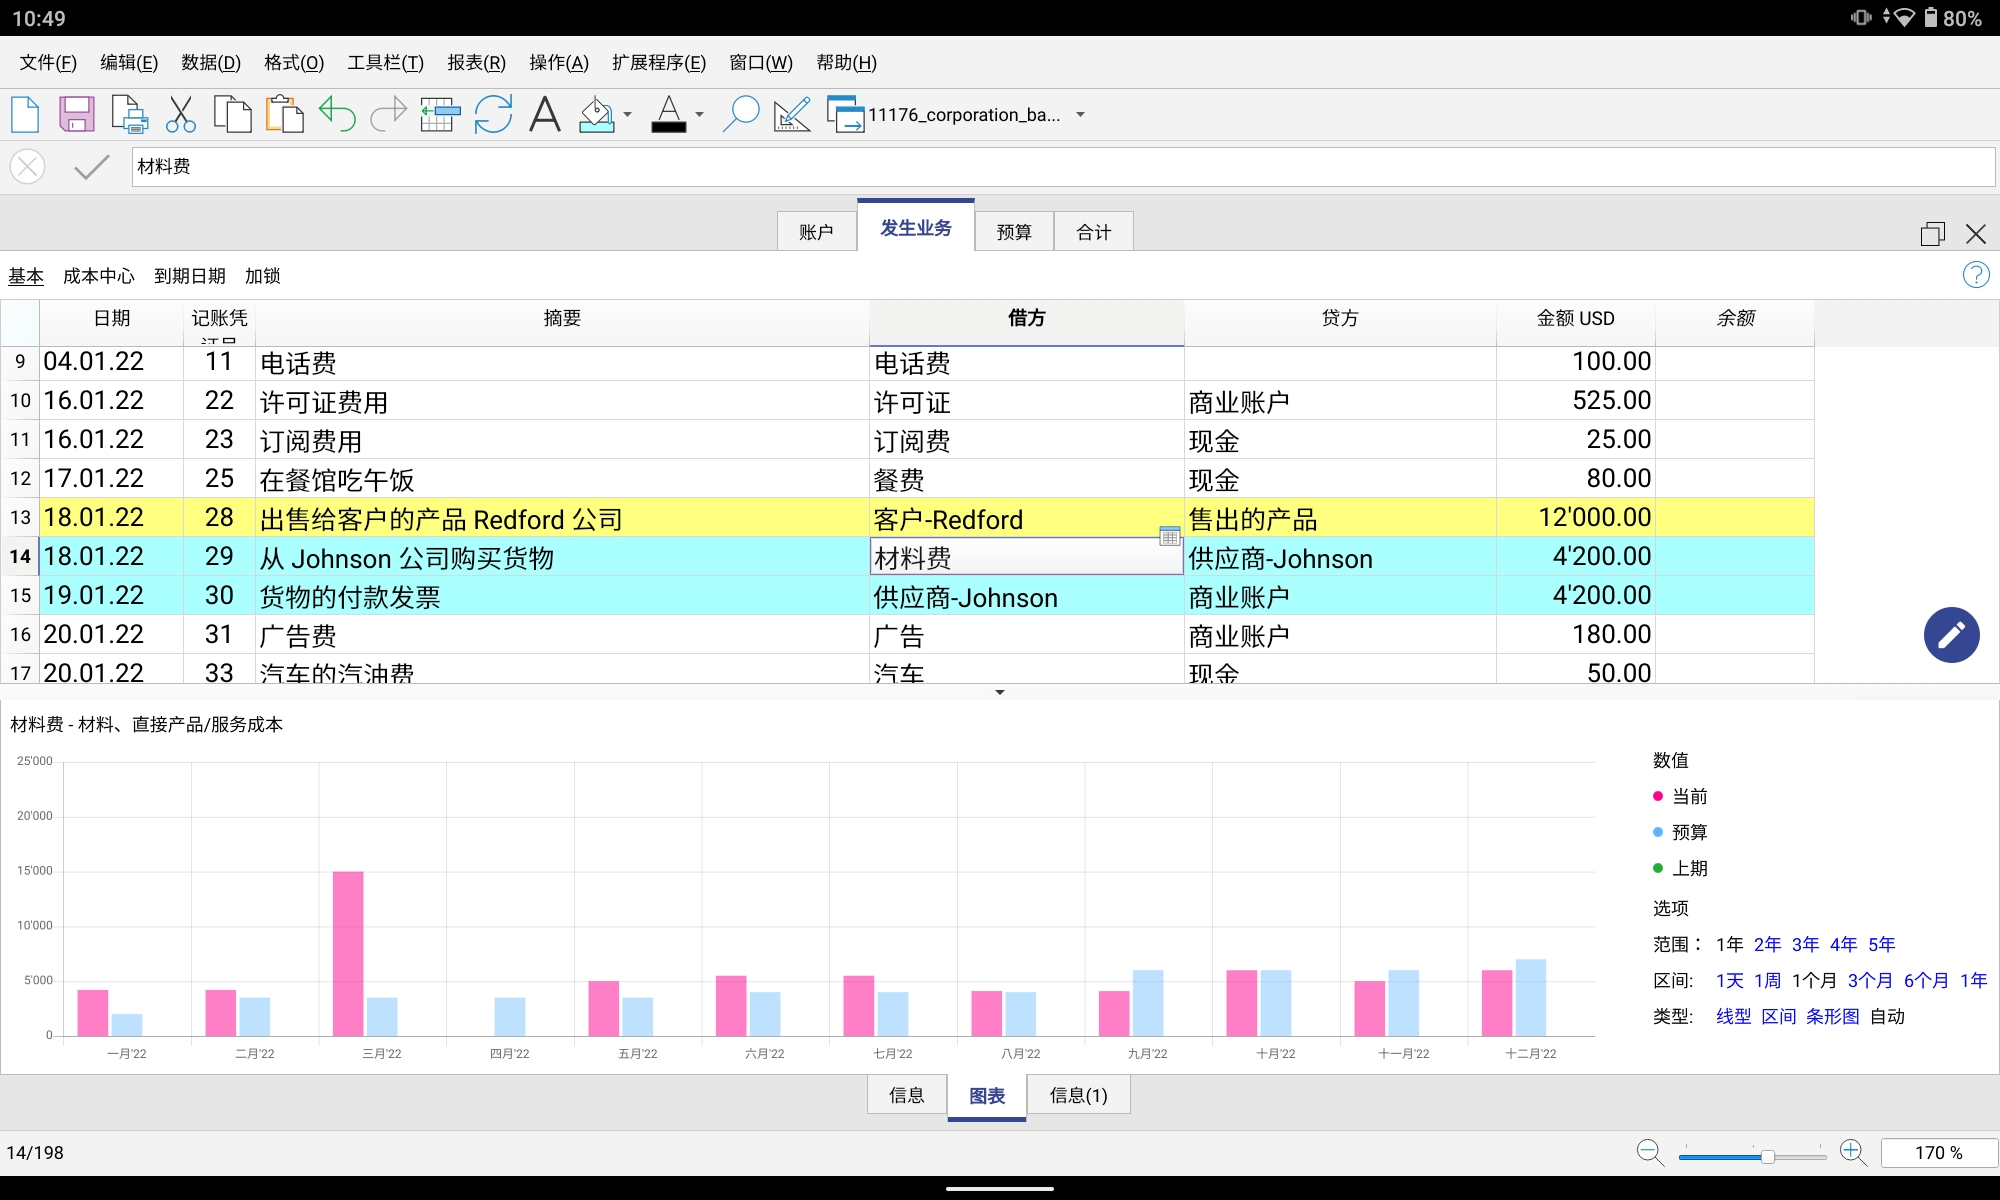The width and height of the screenshot is (2000, 1200).
Task: Open the font letter A icon
Action: pyautogui.click(x=545, y=114)
